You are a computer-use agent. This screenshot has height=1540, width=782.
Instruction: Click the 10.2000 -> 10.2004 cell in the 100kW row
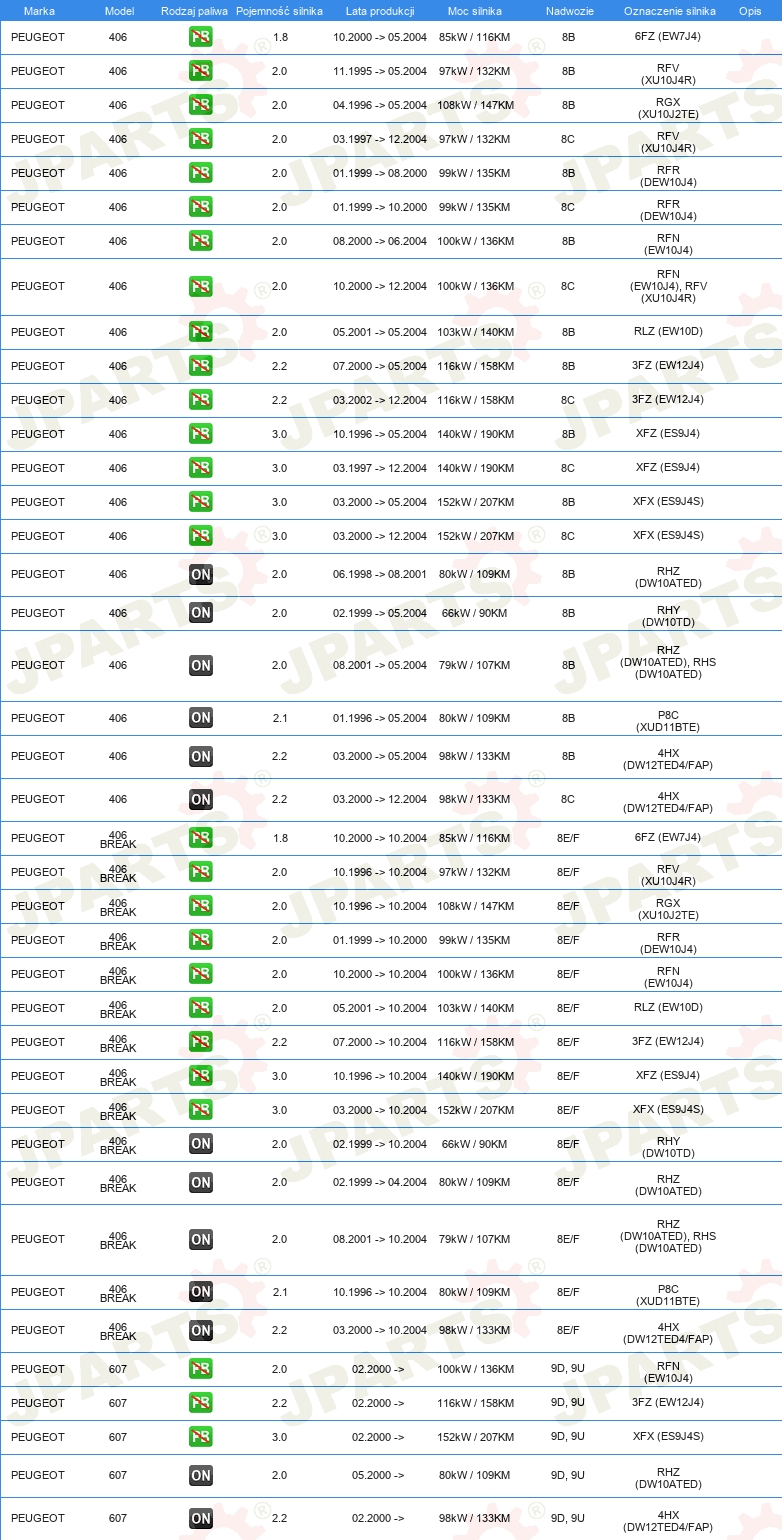[380, 974]
